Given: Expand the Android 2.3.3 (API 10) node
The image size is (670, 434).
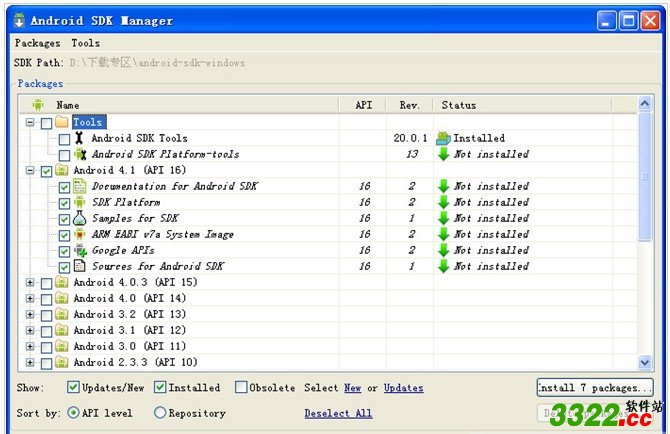Looking at the screenshot, I should click(29, 363).
